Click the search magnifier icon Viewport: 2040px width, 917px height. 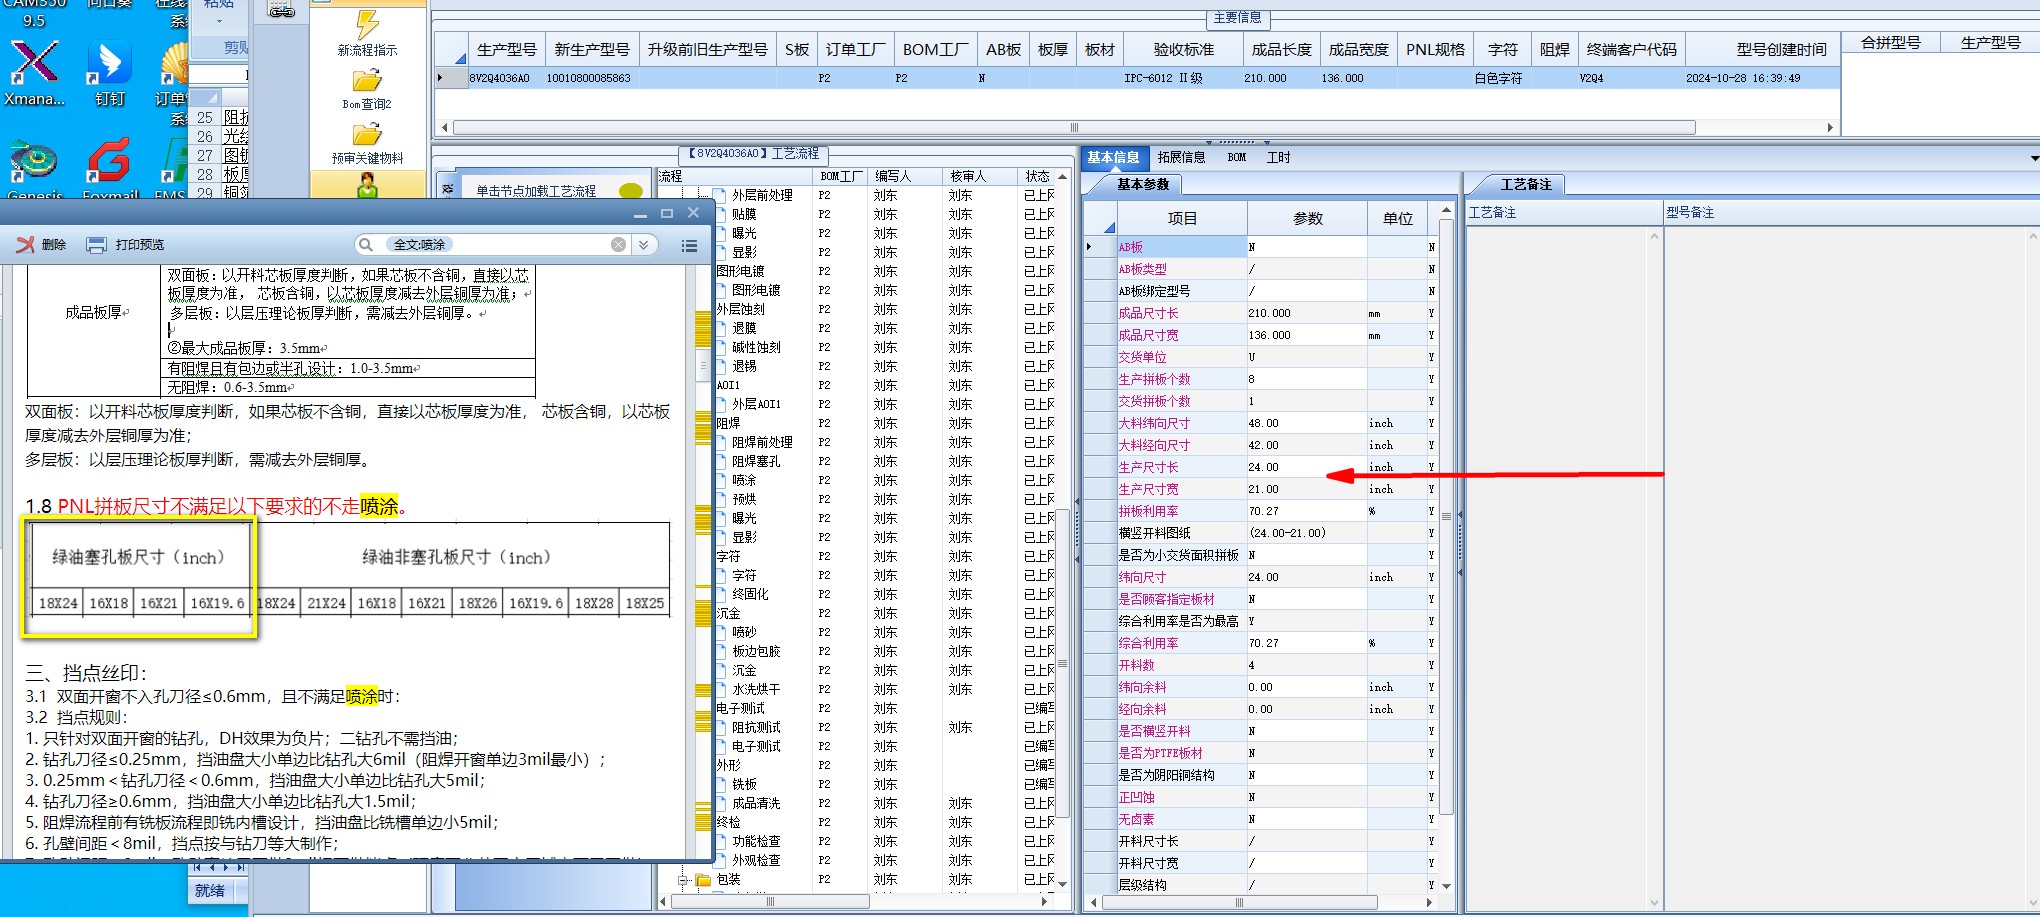point(366,245)
